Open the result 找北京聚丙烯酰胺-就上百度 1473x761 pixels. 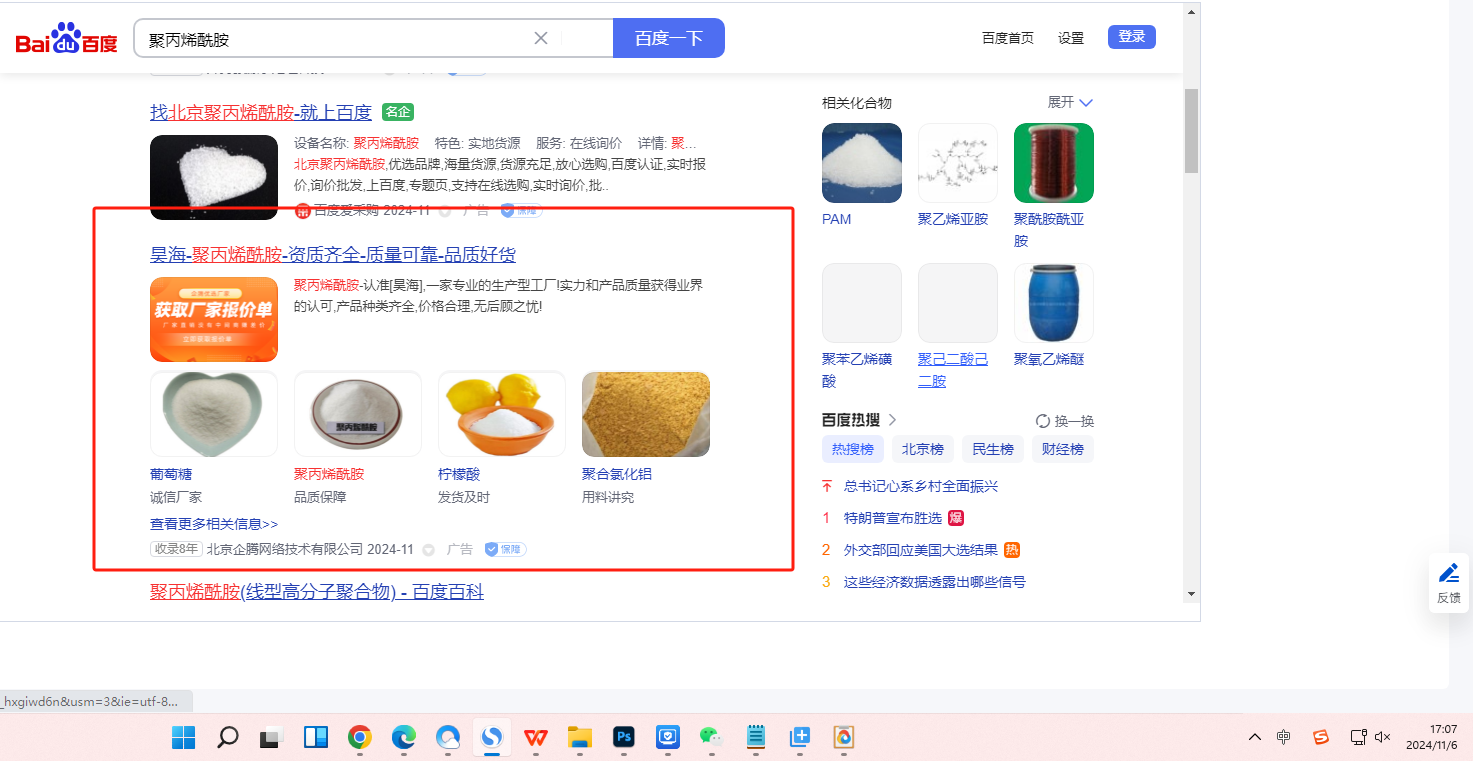[261, 112]
